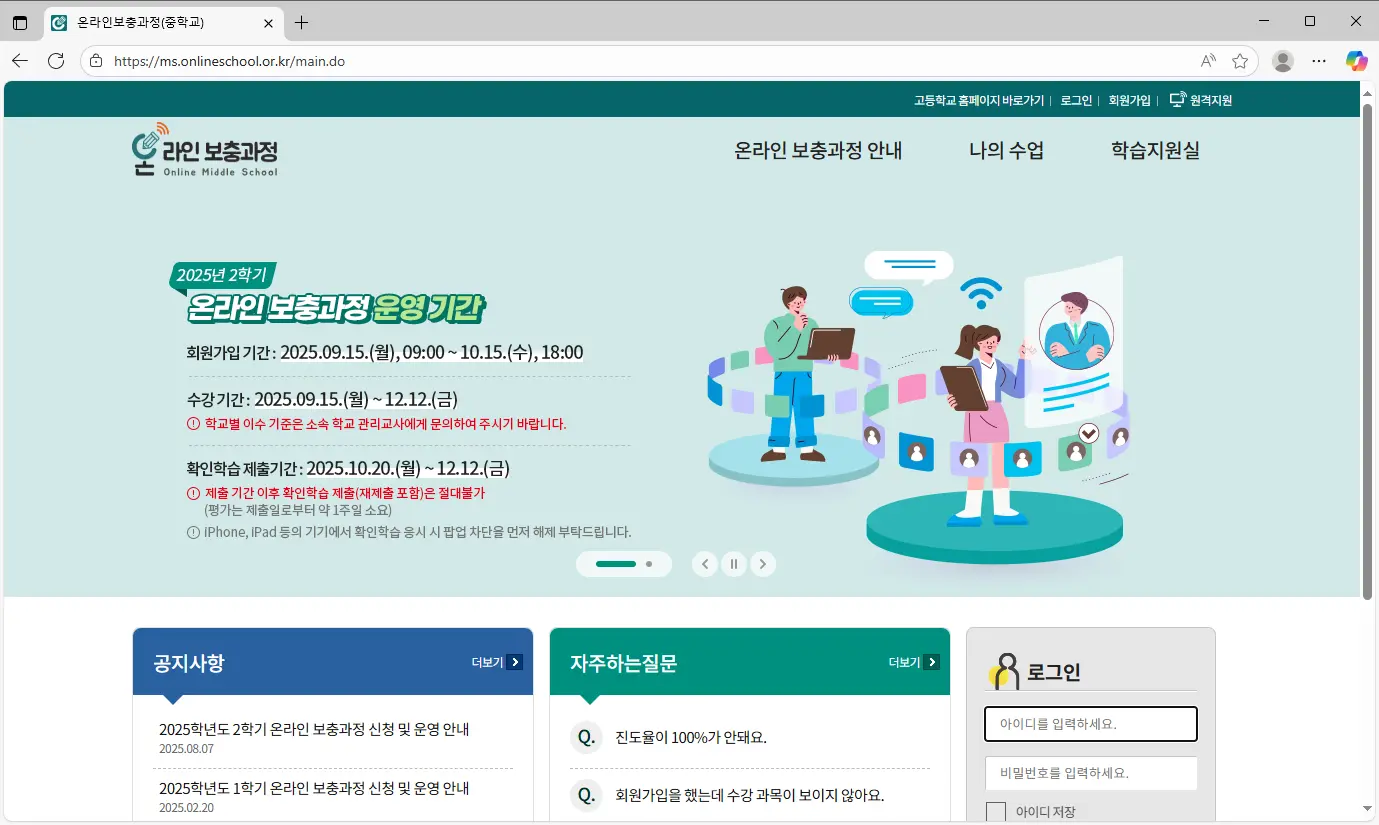This screenshot has height=825, width=1379.
Task: Expand 자주하는질문 with the 더보기 arrow
Action: tap(931, 662)
